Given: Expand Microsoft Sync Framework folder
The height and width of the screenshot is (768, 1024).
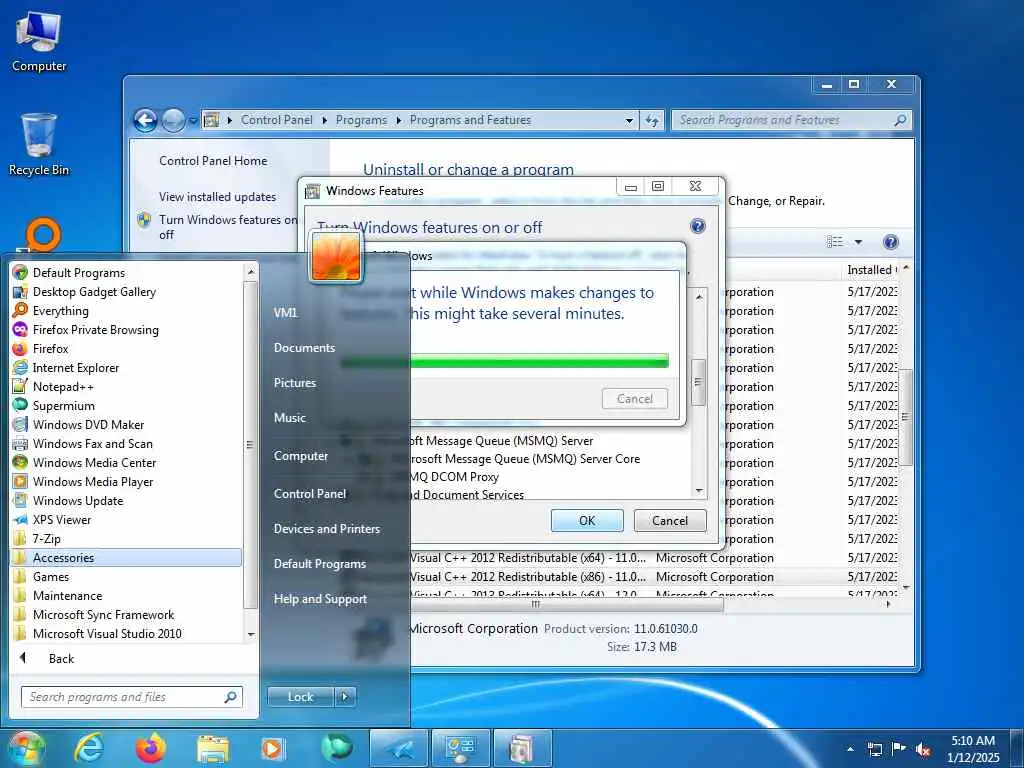Looking at the screenshot, I should [x=103, y=615].
